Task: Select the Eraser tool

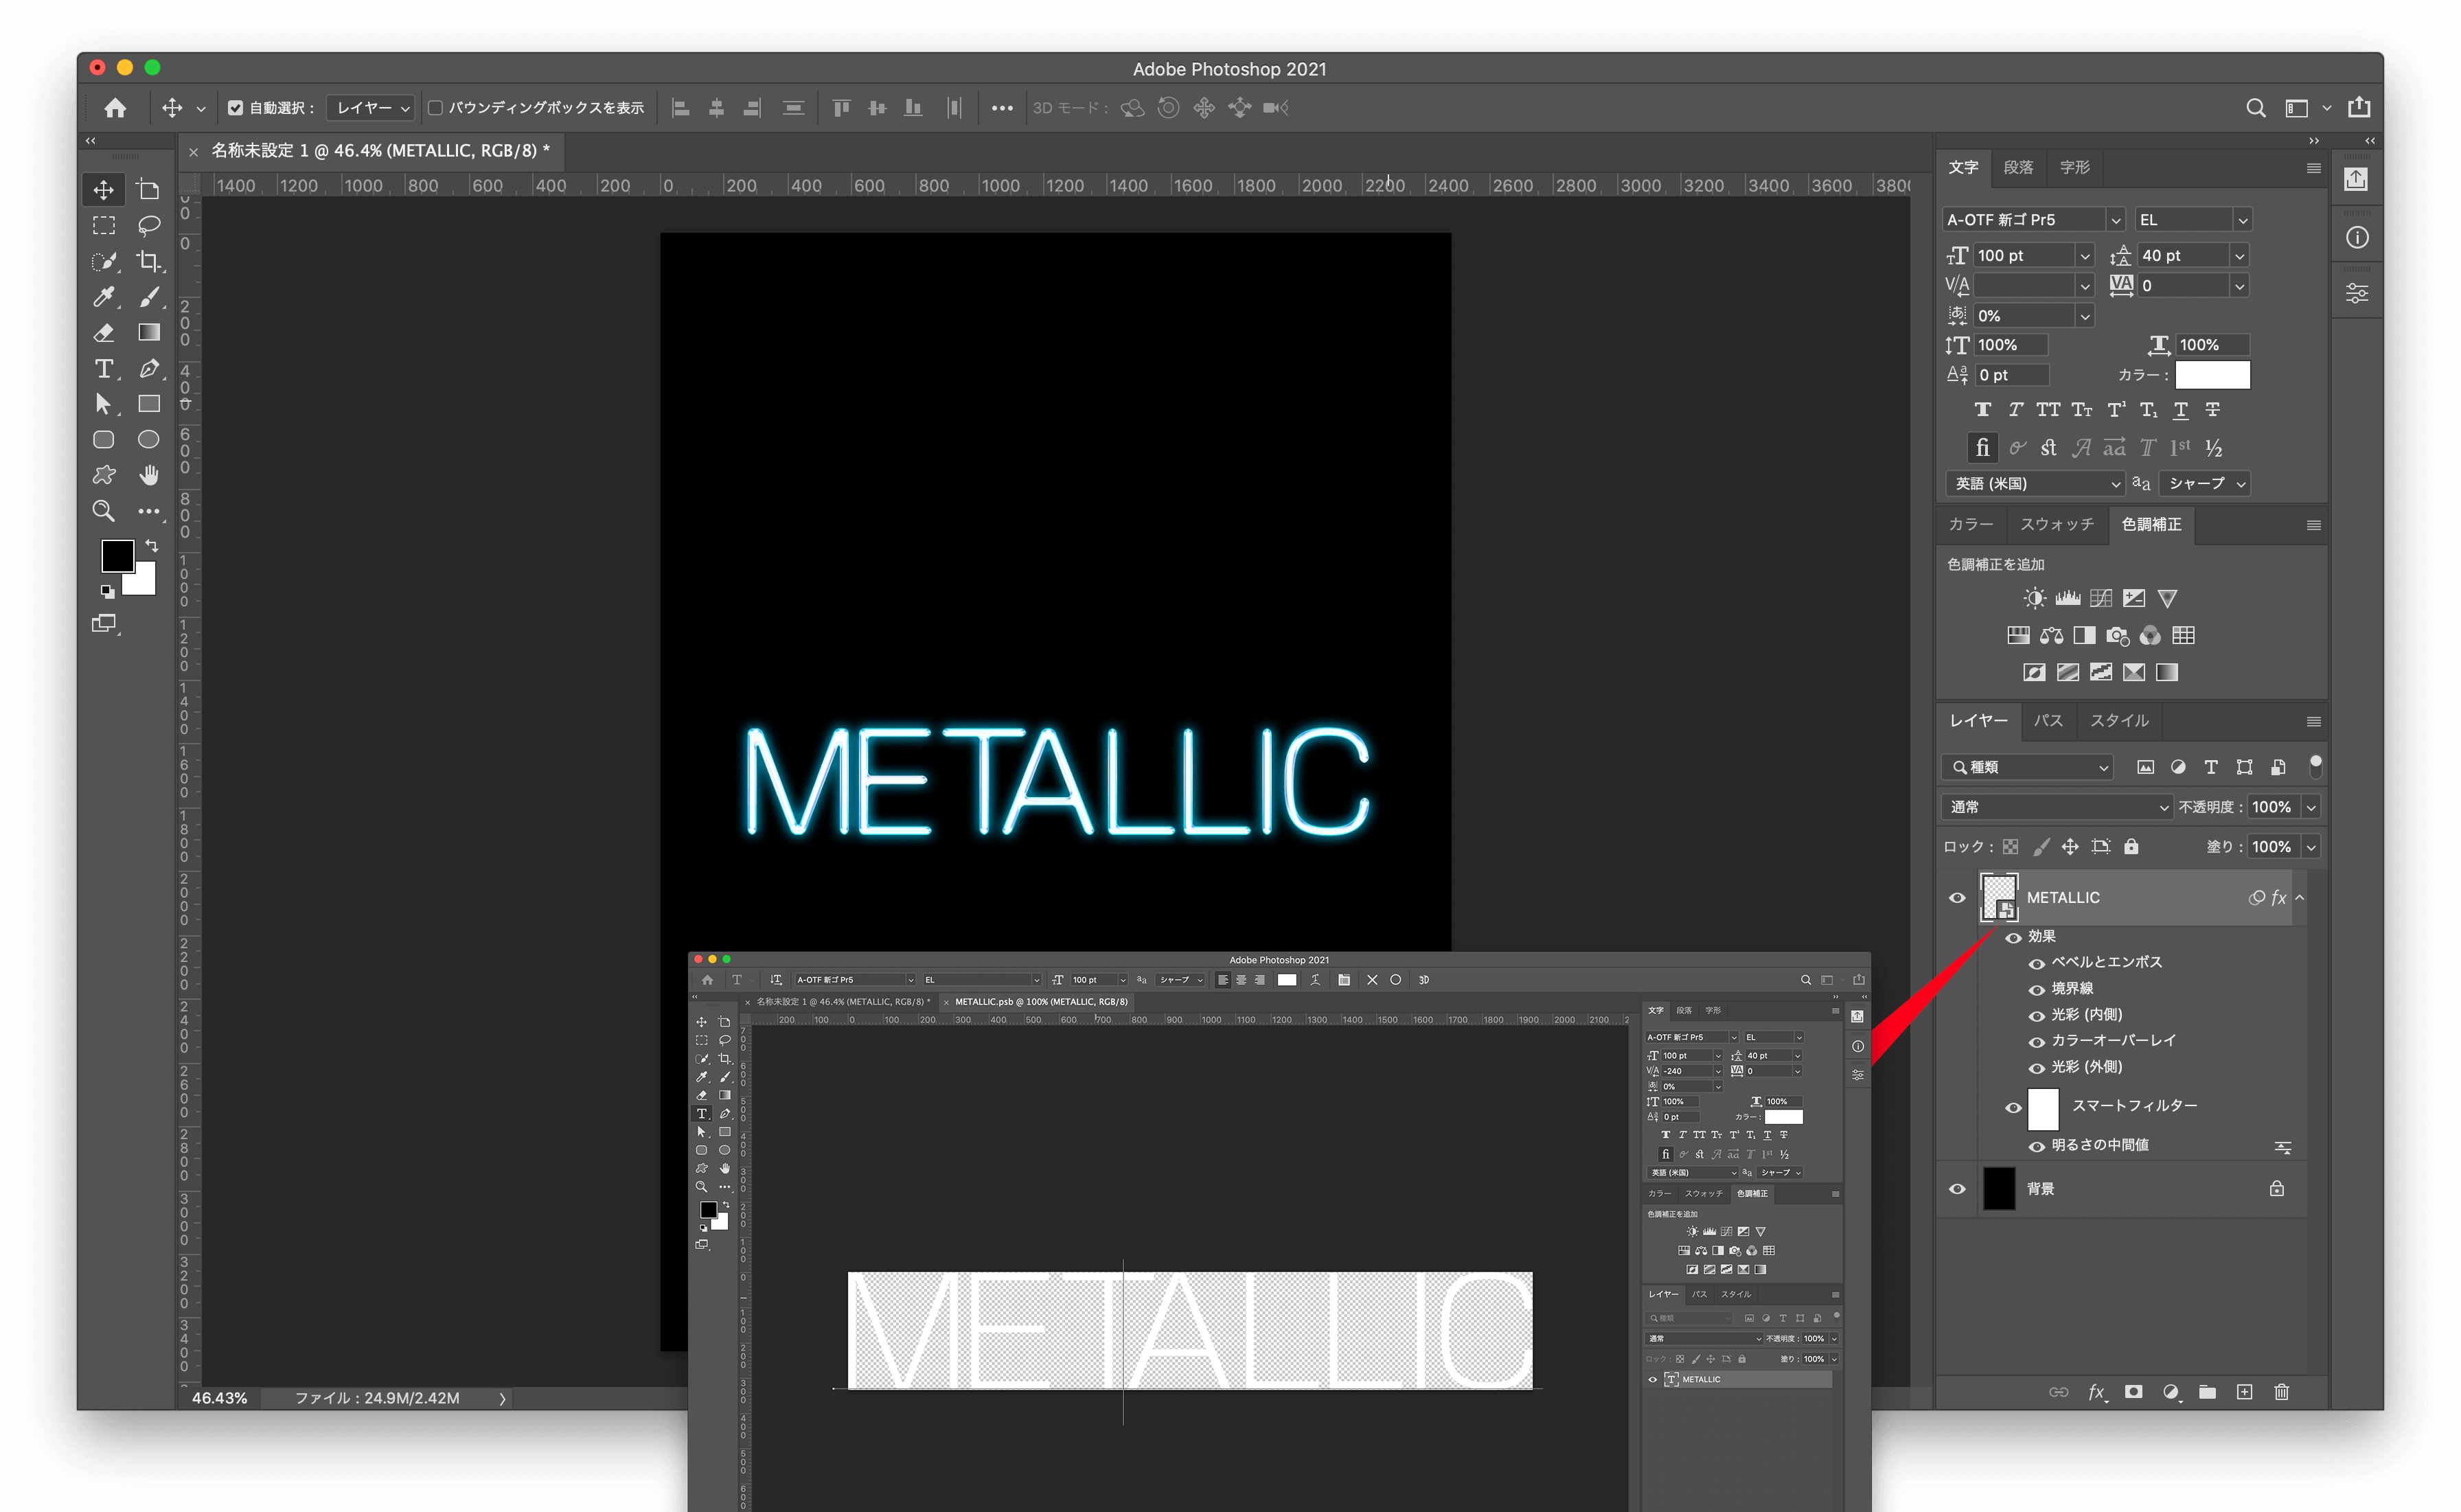Action: pyautogui.click(x=104, y=333)
